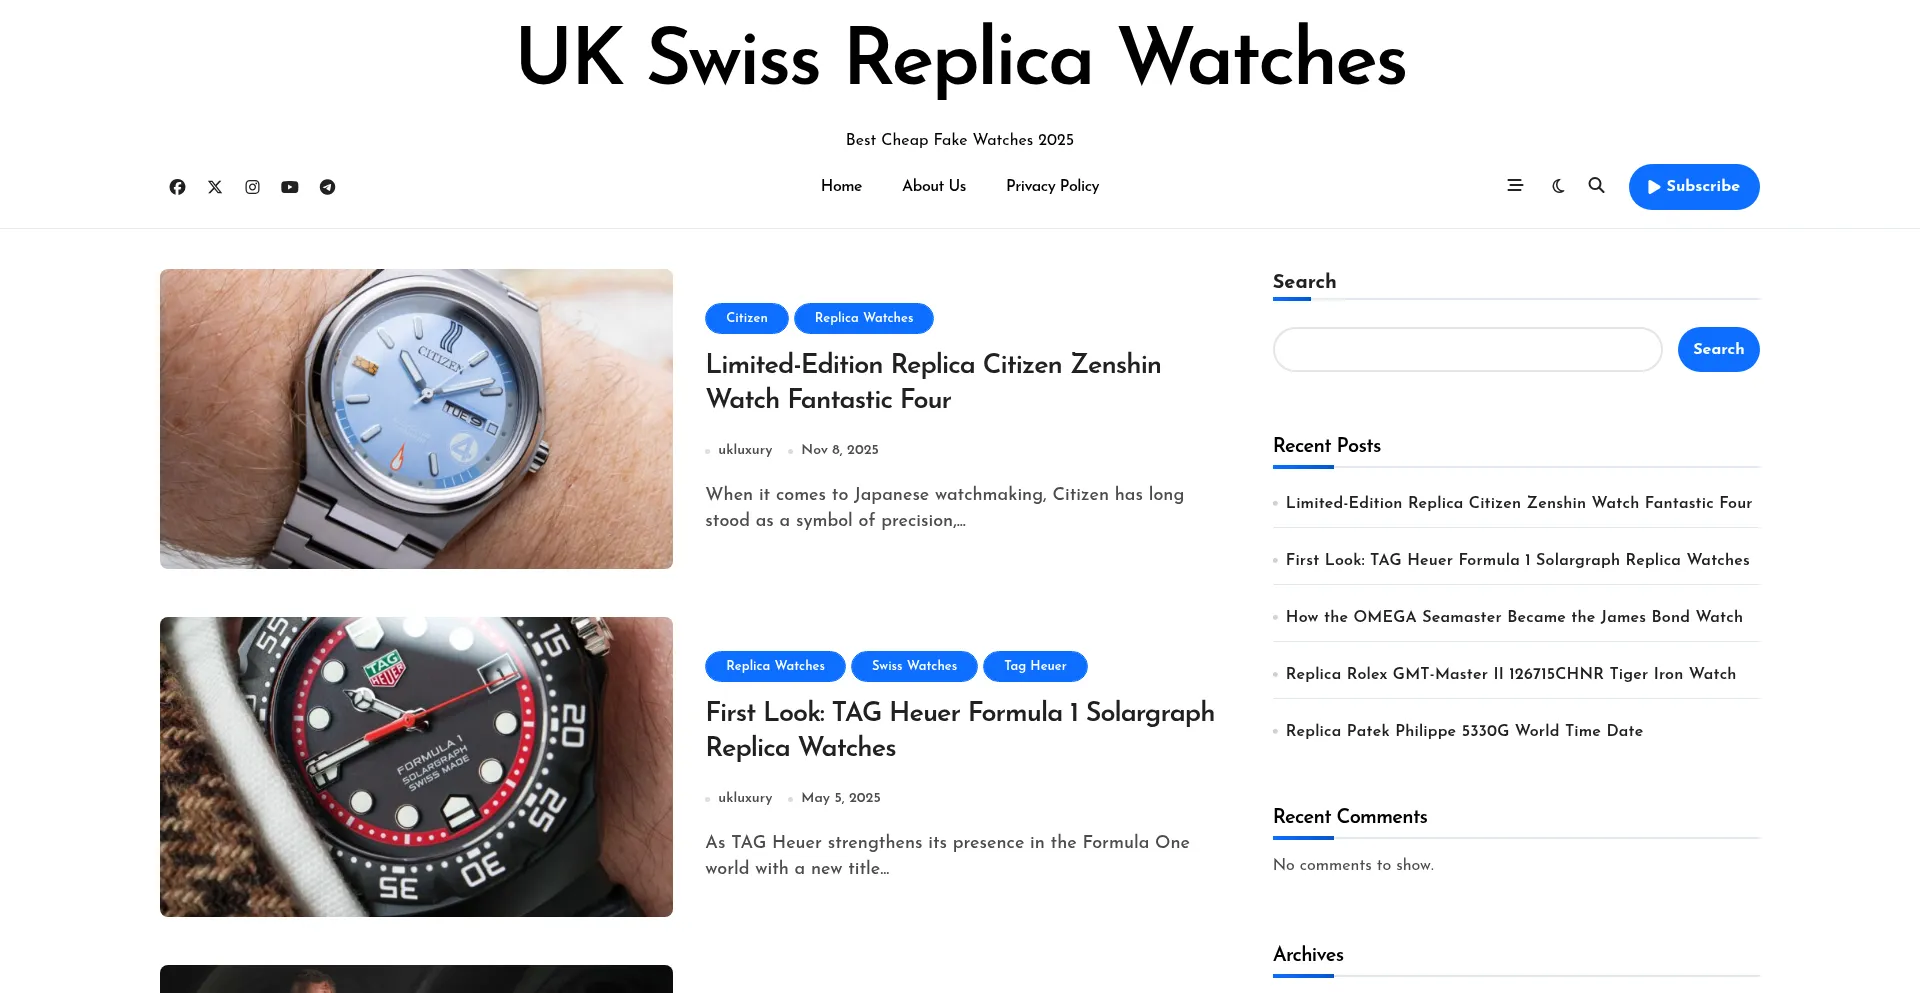The width and height of the screenshot is (1920, 993).
Task: Open the TAG Heuer Formula 1 post title
Action: tap(960, 730)
